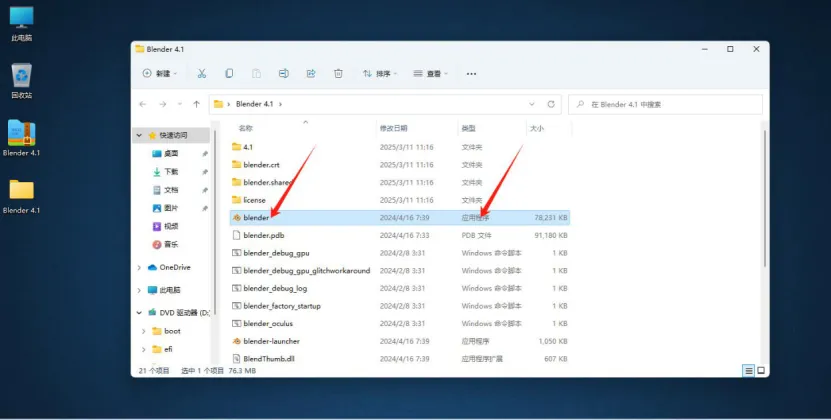Open 音乐 (Music) in sidebar
Viewport: 831px width, 420px height.
click(171, 244)
